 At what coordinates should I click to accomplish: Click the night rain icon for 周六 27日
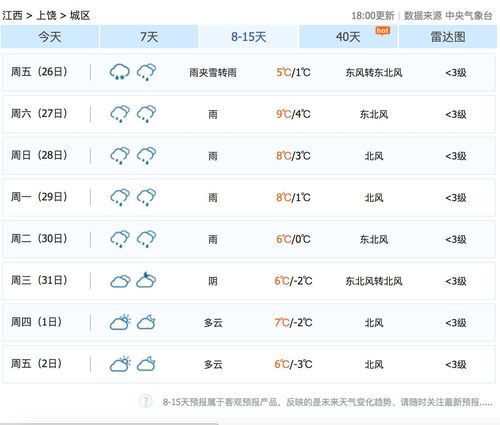click(x=146, y=114)
